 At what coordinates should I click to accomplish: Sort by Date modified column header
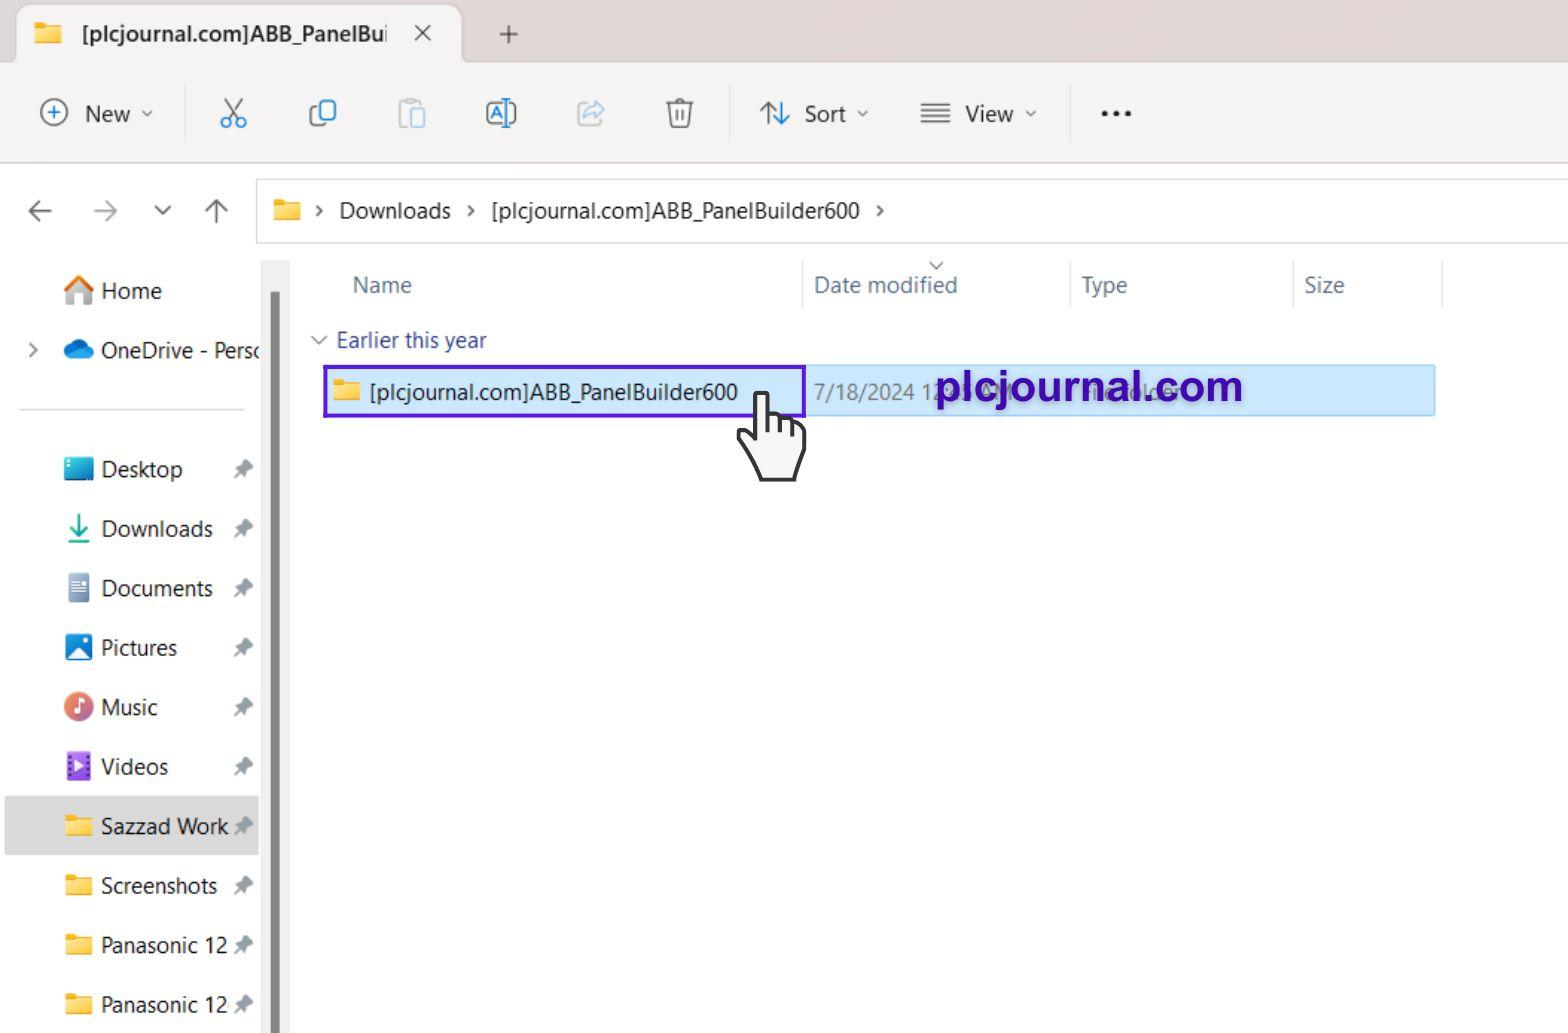pyautogui.click(x=885, y=285)
